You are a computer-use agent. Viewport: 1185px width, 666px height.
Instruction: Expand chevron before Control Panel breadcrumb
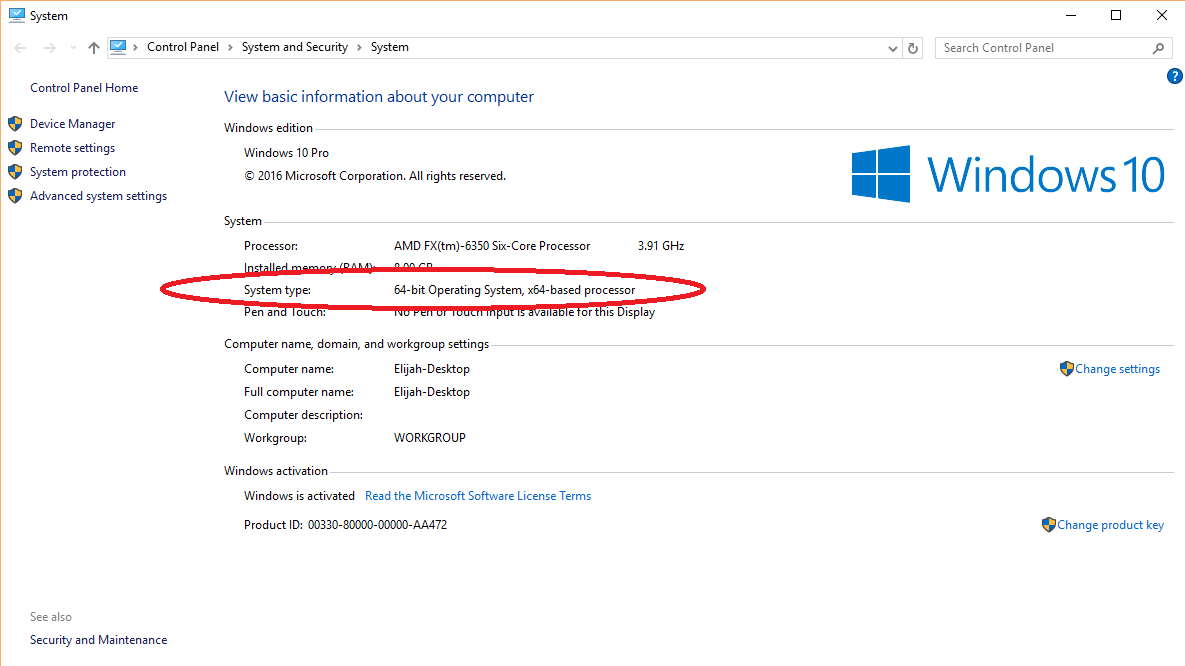135,47
